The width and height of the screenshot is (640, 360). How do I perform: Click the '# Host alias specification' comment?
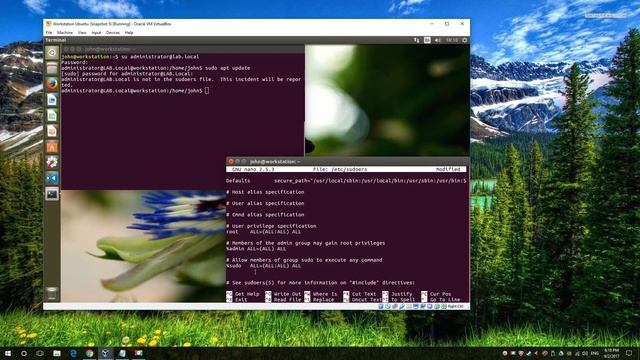click(265, 192)
